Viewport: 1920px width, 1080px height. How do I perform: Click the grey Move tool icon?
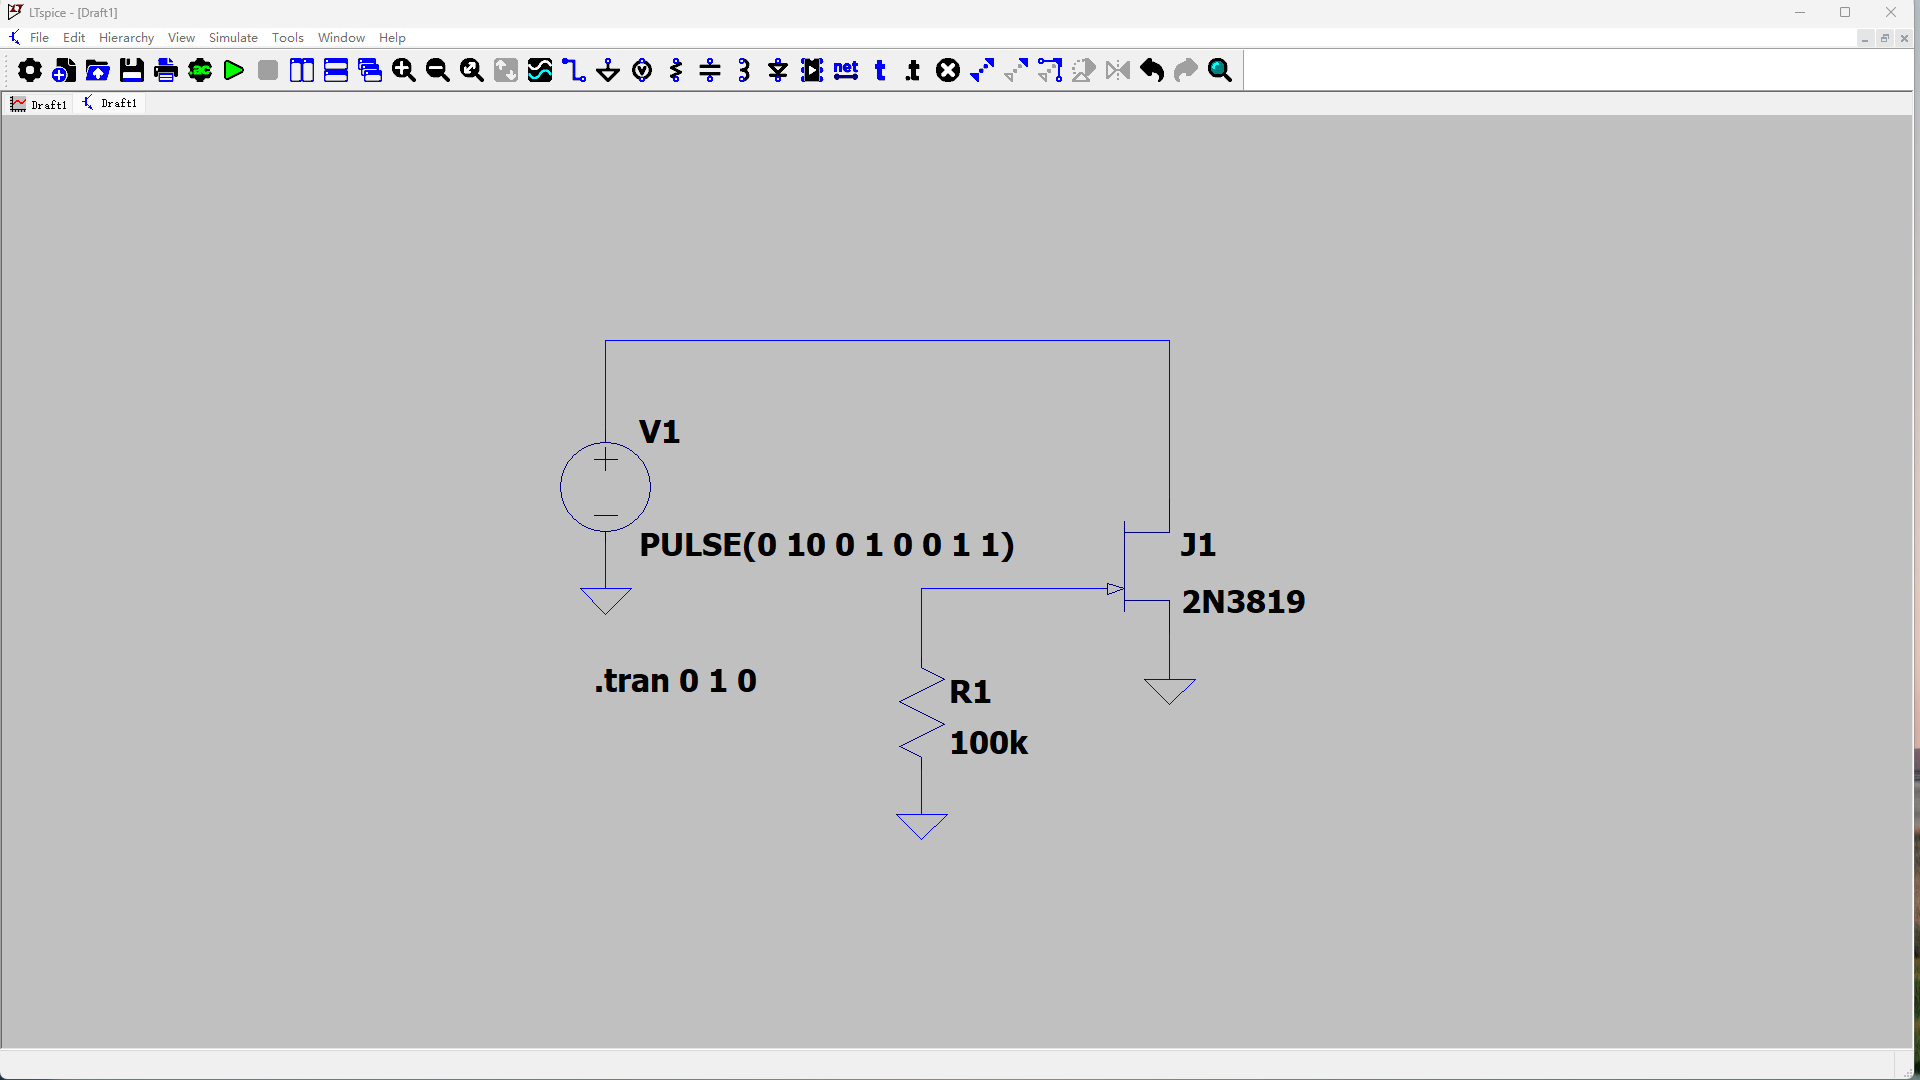coord(1016,70)
